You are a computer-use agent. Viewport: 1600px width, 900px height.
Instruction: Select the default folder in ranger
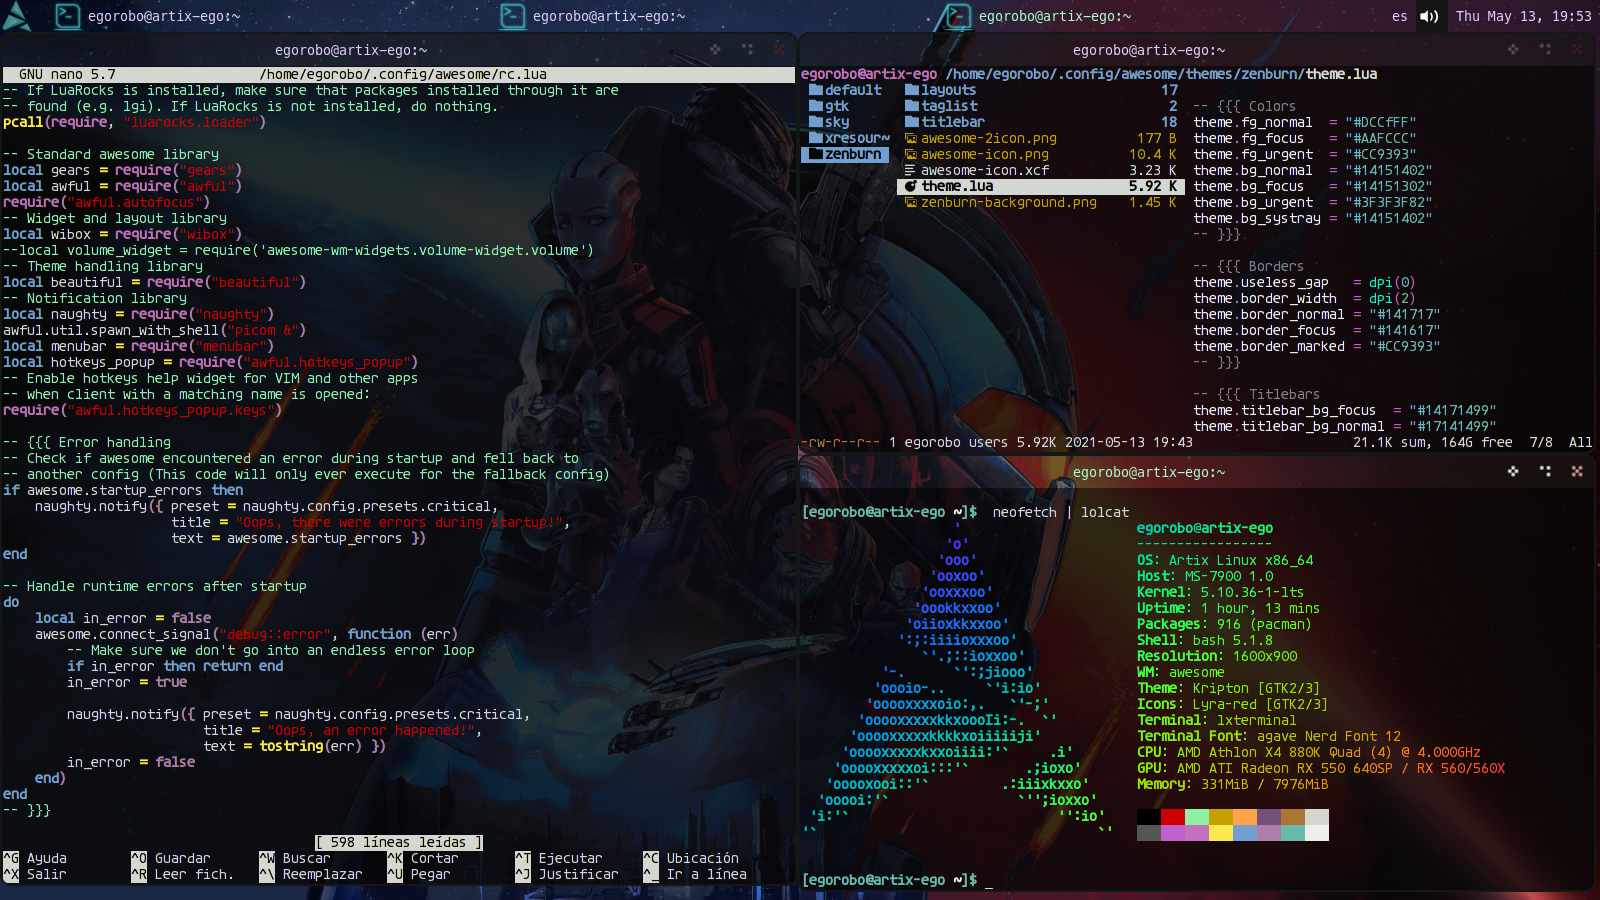(852, 90)
